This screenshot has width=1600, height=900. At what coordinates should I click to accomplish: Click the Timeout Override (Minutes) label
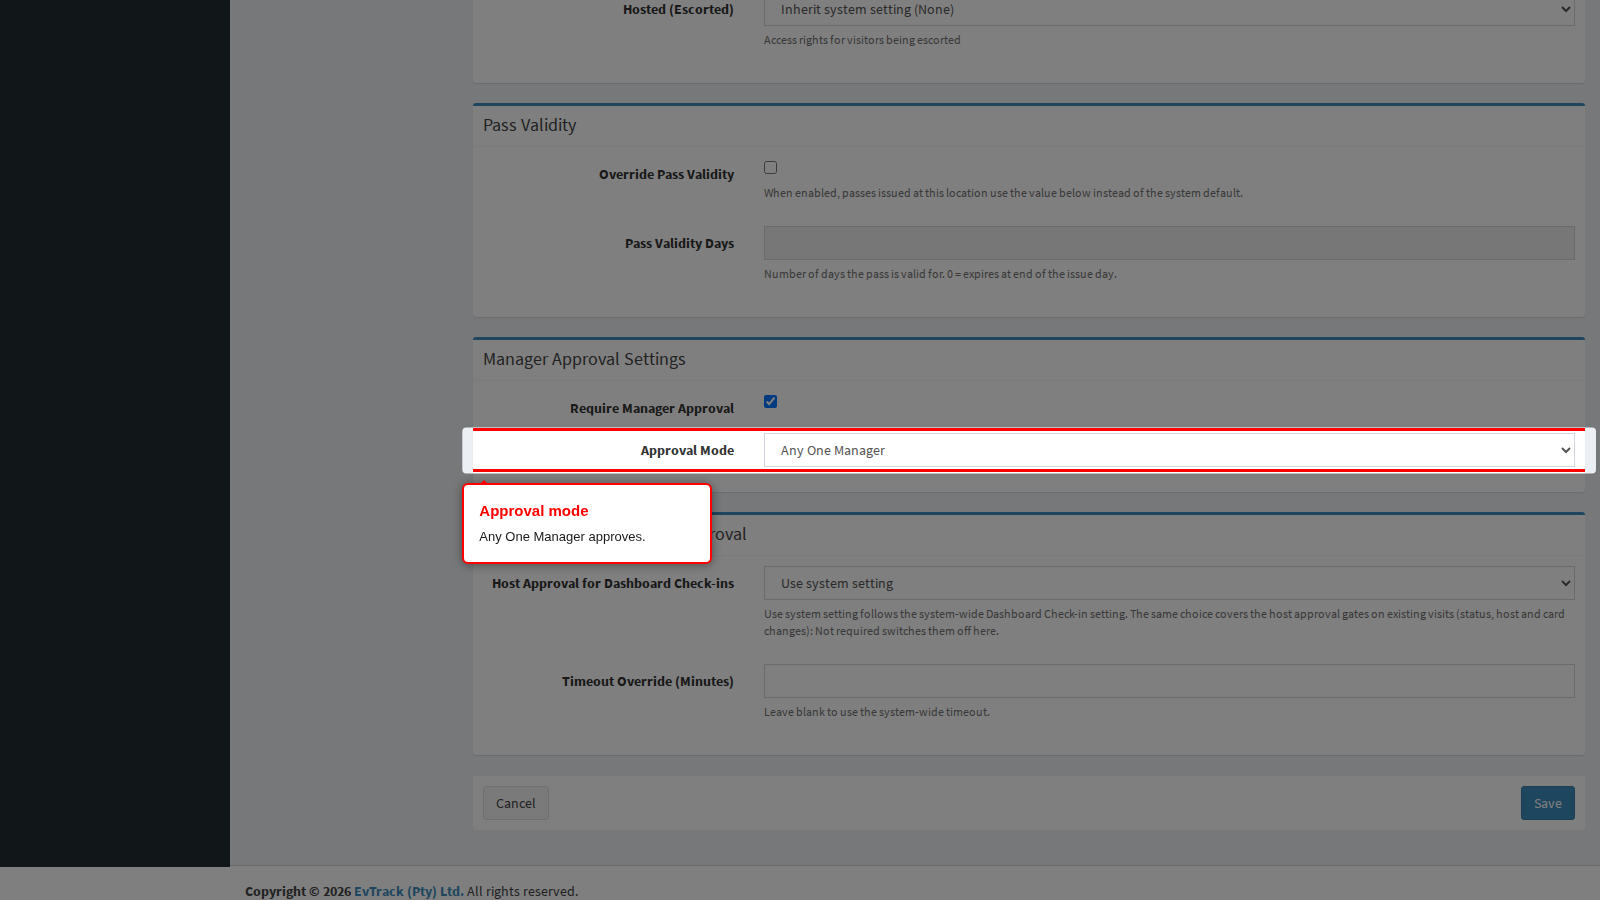click(x=648, y=681)
